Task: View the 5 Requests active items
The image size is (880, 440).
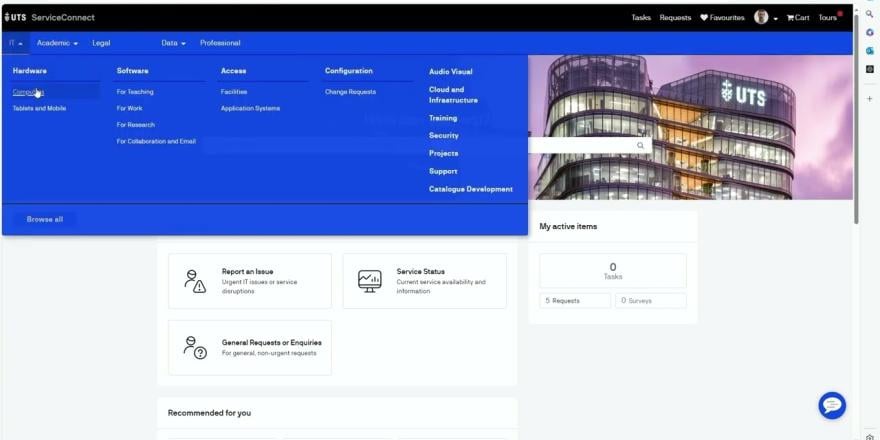Action: click(574, 300)
